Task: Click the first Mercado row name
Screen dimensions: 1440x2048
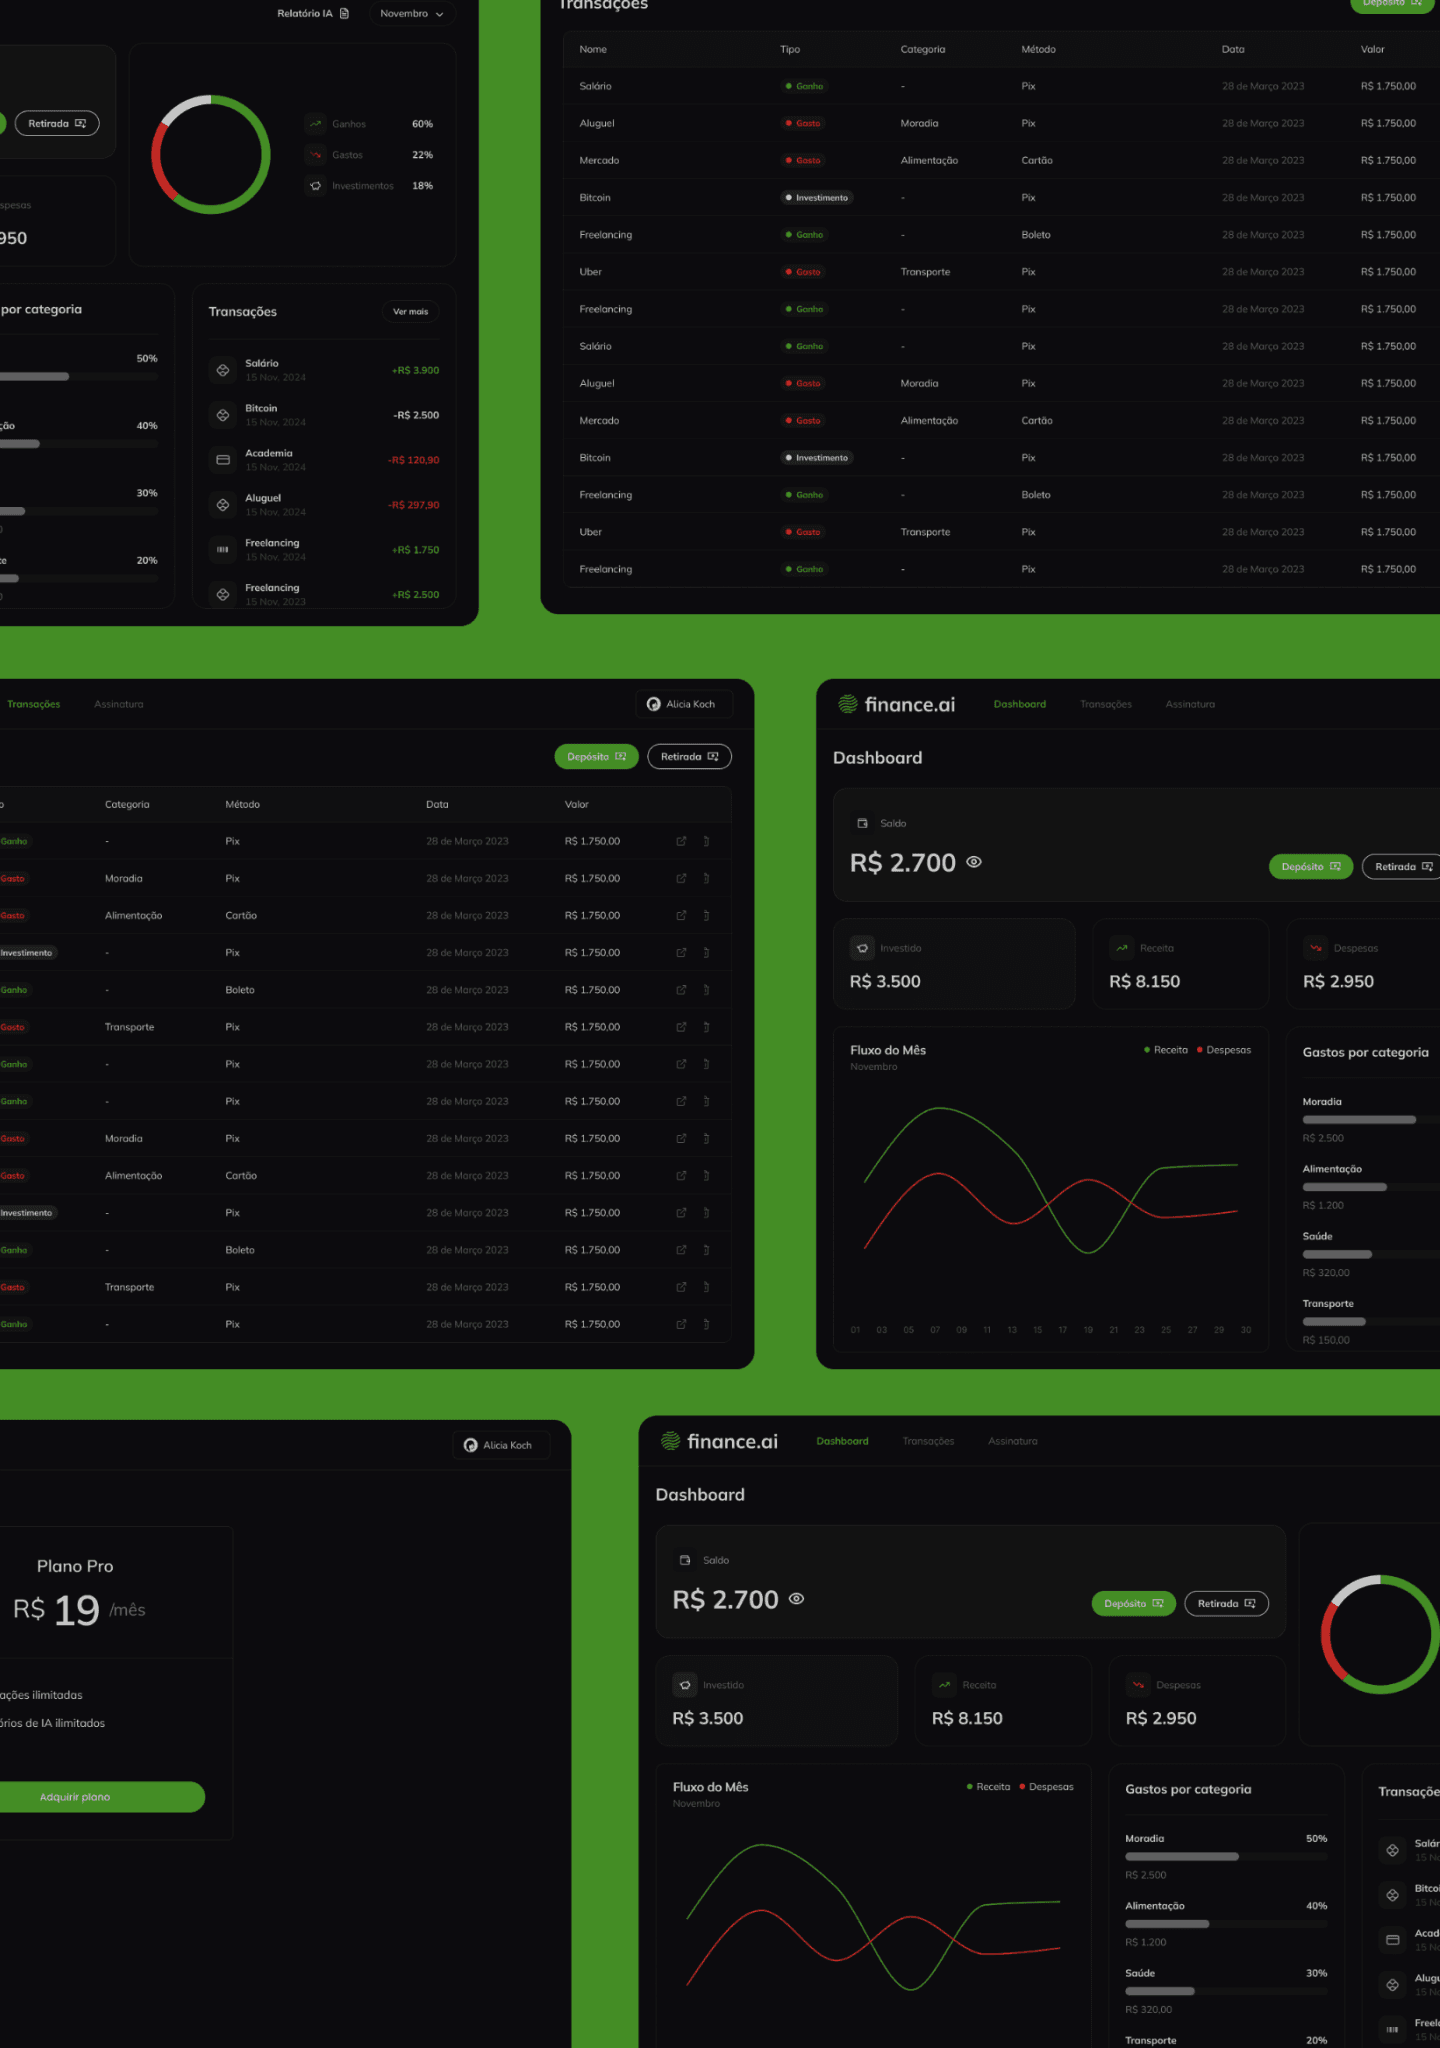Action: pos(599,160)
